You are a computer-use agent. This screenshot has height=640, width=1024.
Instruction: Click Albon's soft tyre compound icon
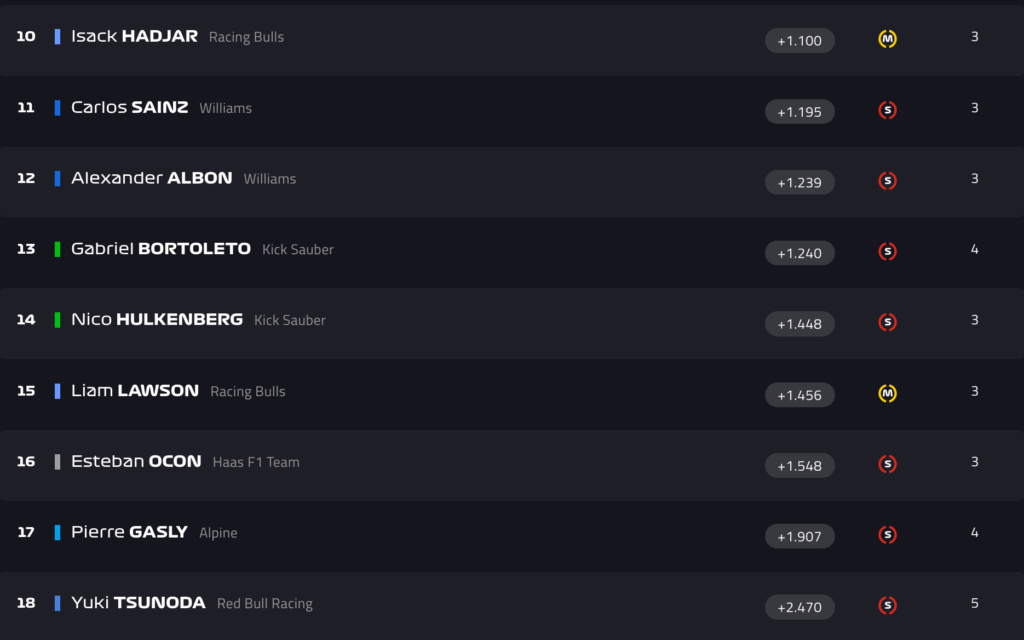pyautogui.click(x=887, y=181)
